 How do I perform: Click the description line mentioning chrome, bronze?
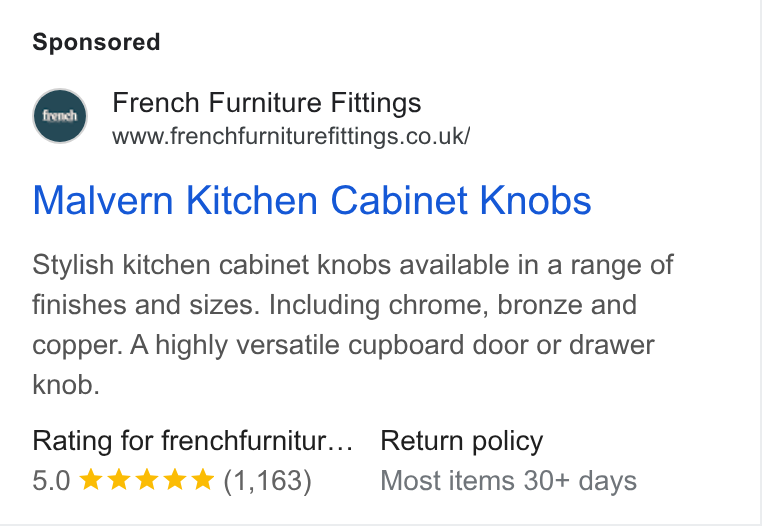334,305
